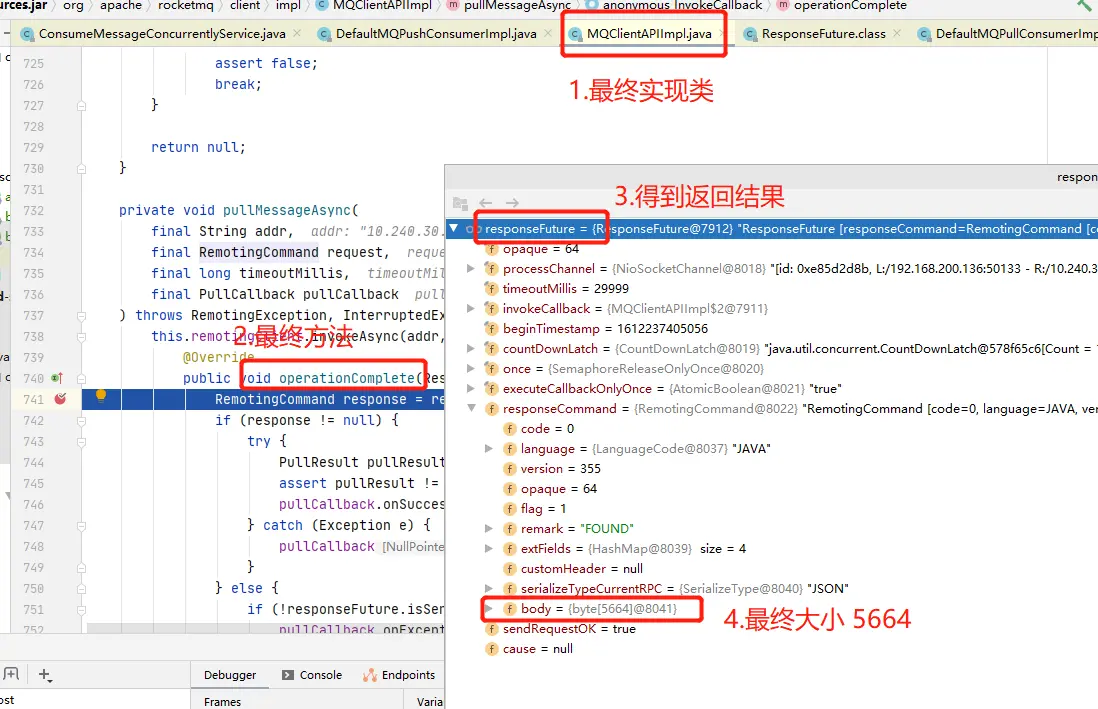
Task: Expand the body byte array node
Action: (x=489, y=608)
